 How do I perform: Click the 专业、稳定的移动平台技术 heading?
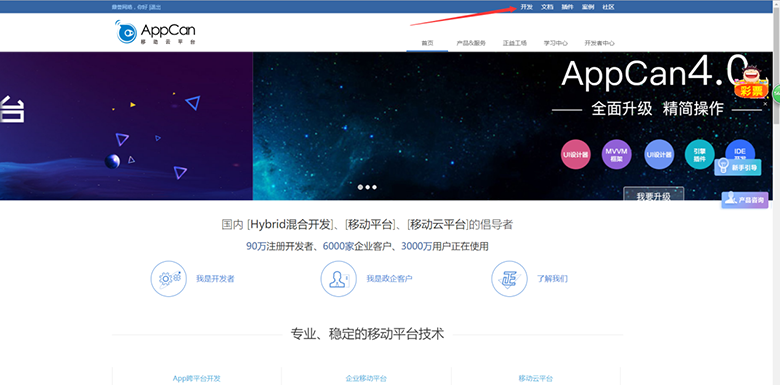367,334
